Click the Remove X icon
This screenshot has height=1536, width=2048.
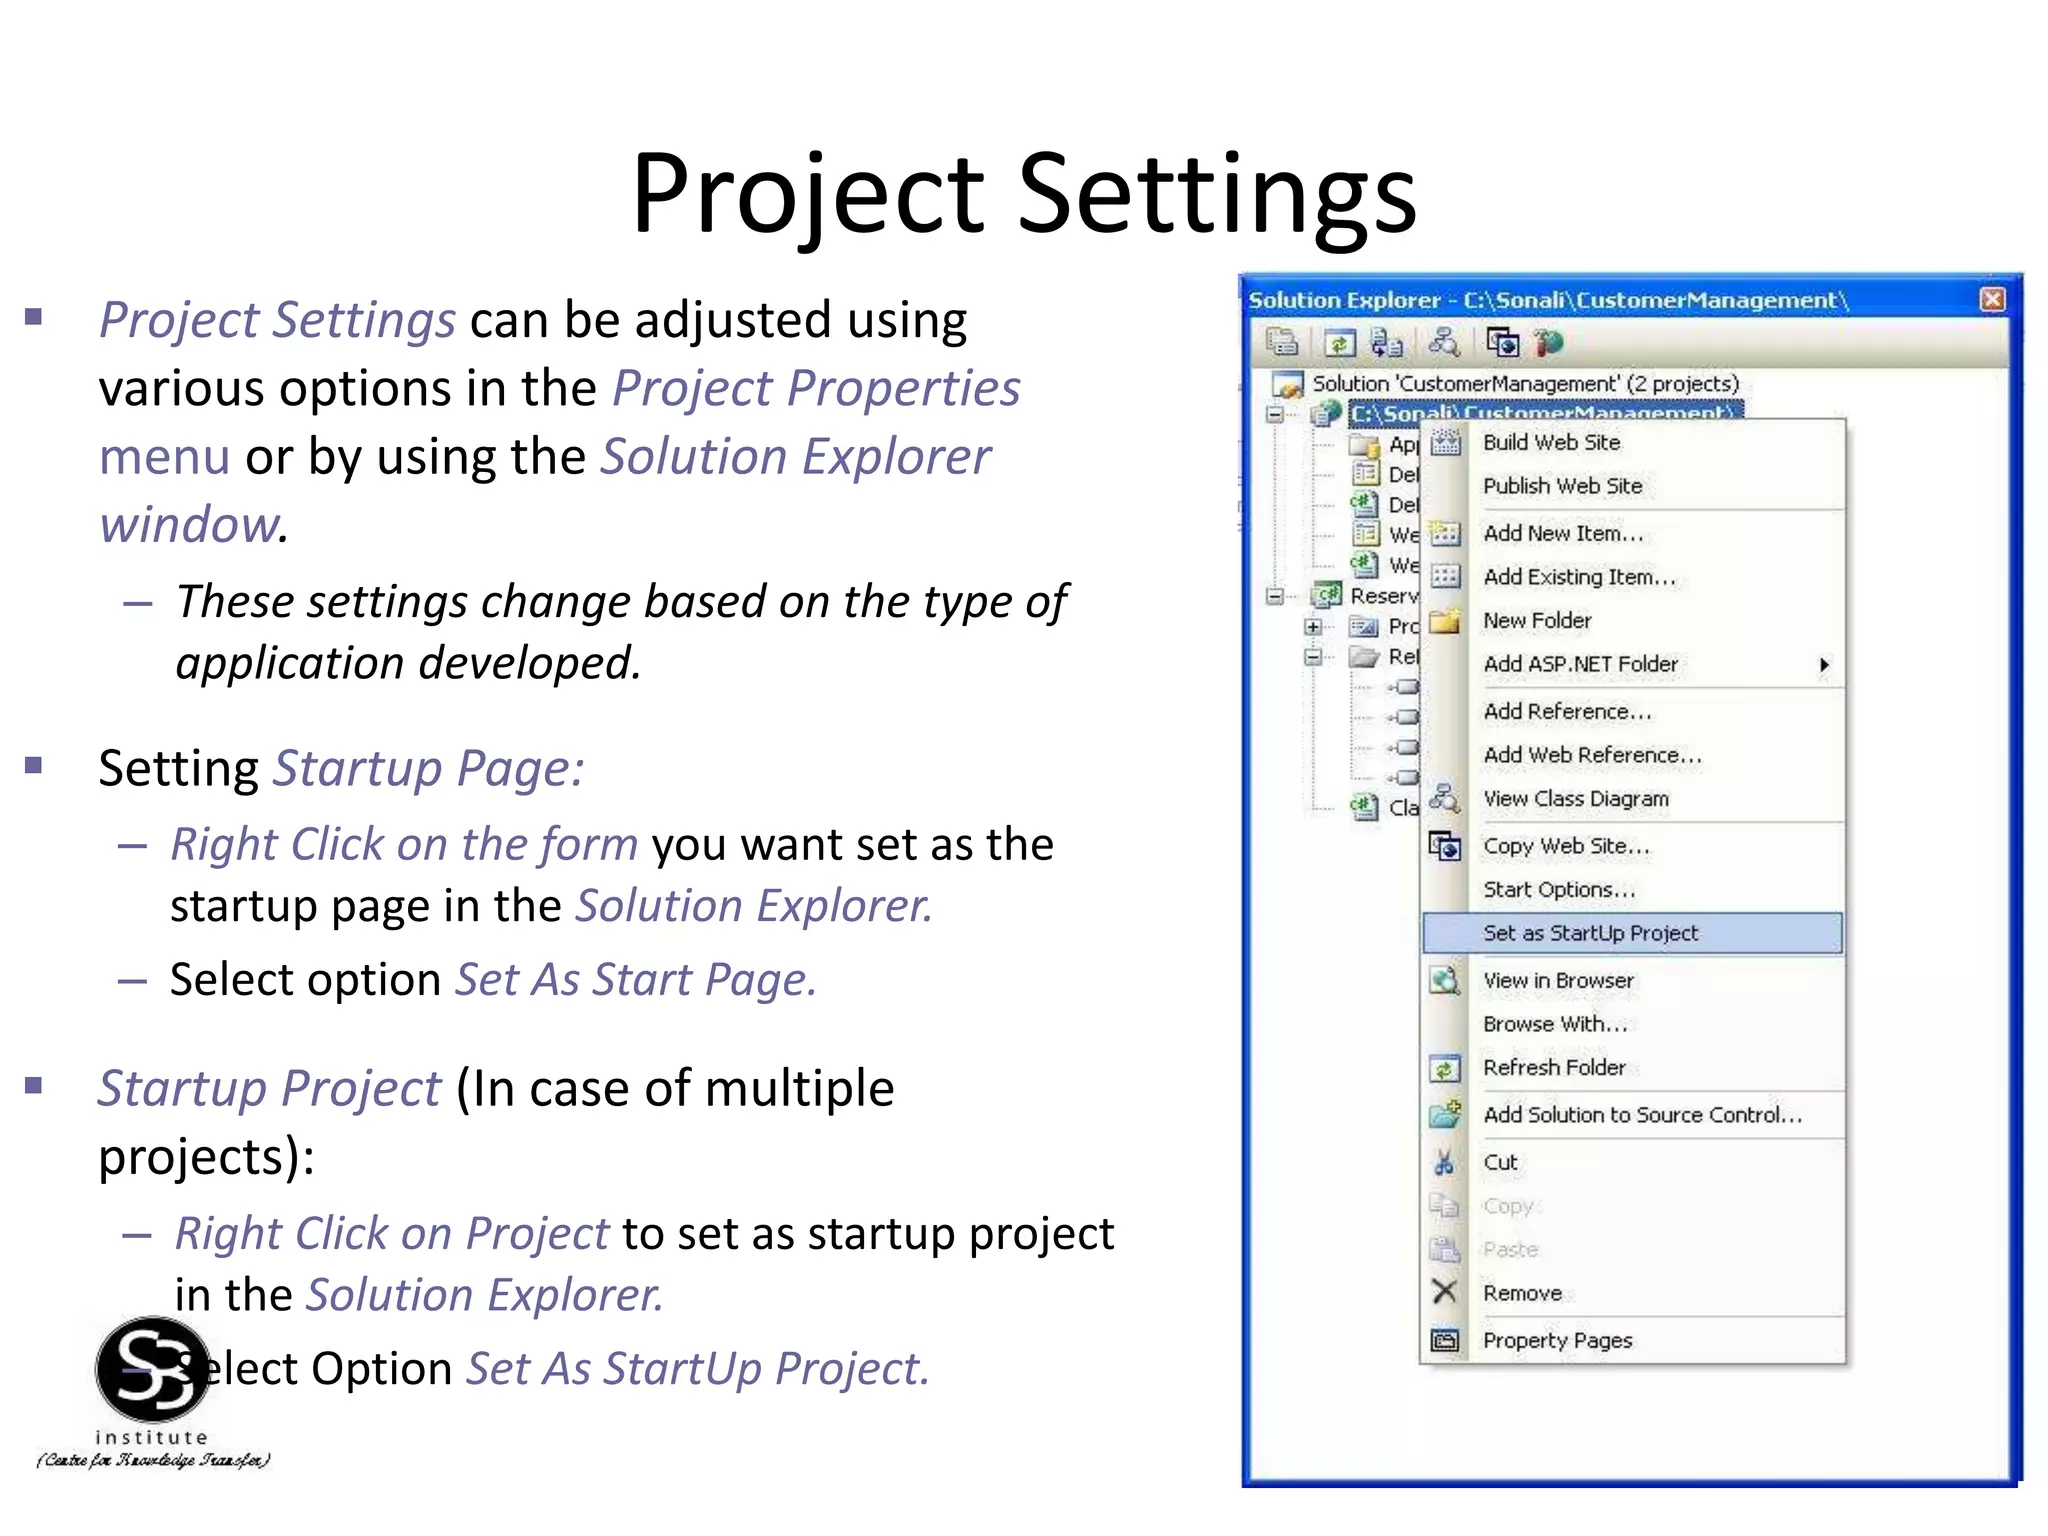[x=1445, y=1292]
